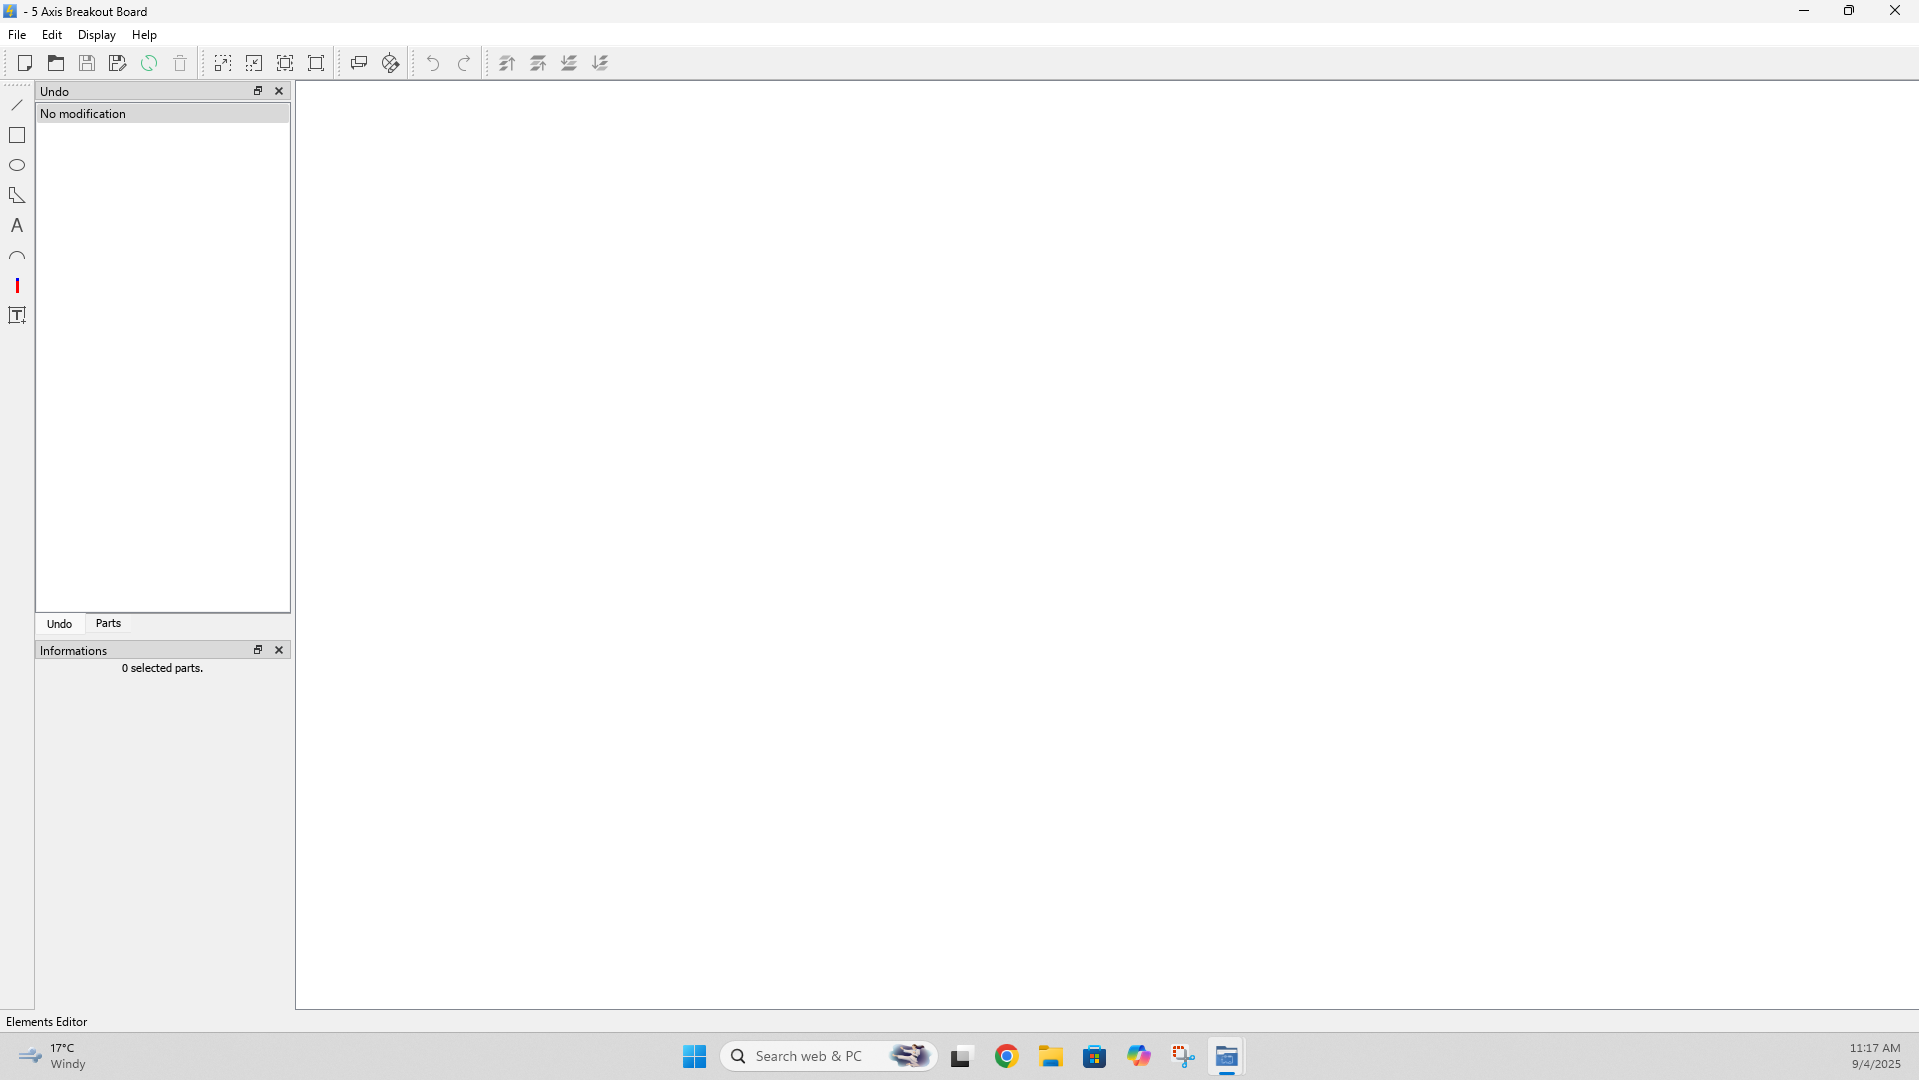Open the File menu
This screenshot has width=1919, height=1080.
17,35
